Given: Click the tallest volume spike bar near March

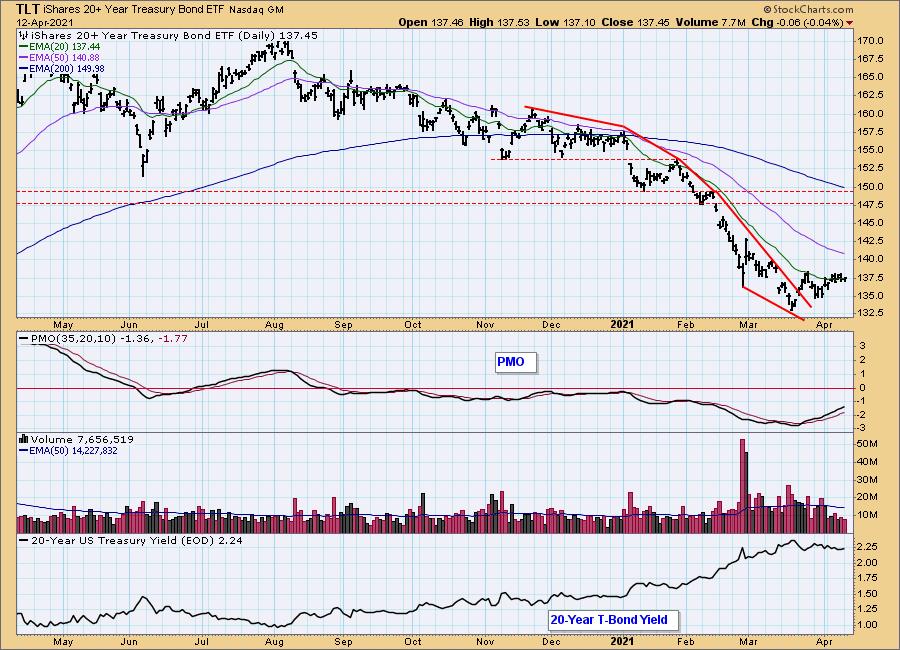Looking at the screenshot, I should click(742, 486).
